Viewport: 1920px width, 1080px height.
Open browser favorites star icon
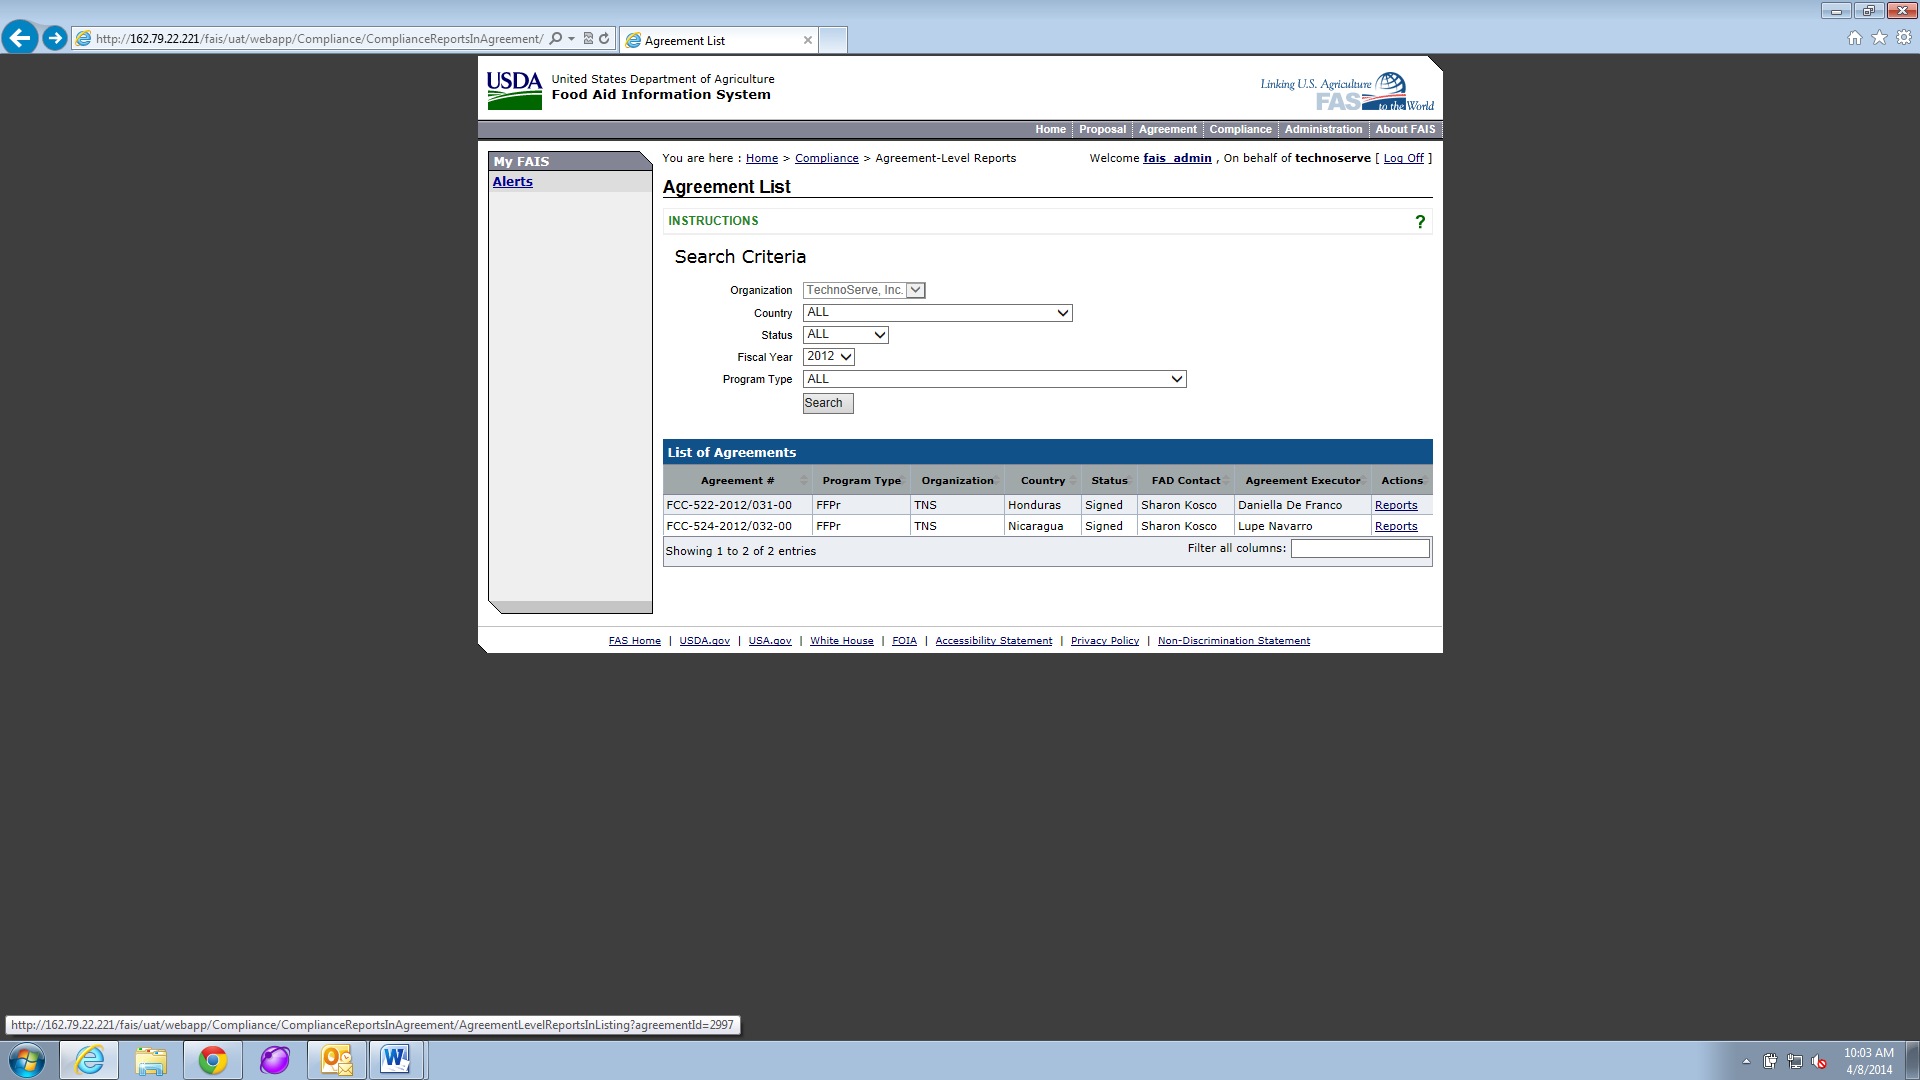pyautogui.click(x=1879, y=38)
